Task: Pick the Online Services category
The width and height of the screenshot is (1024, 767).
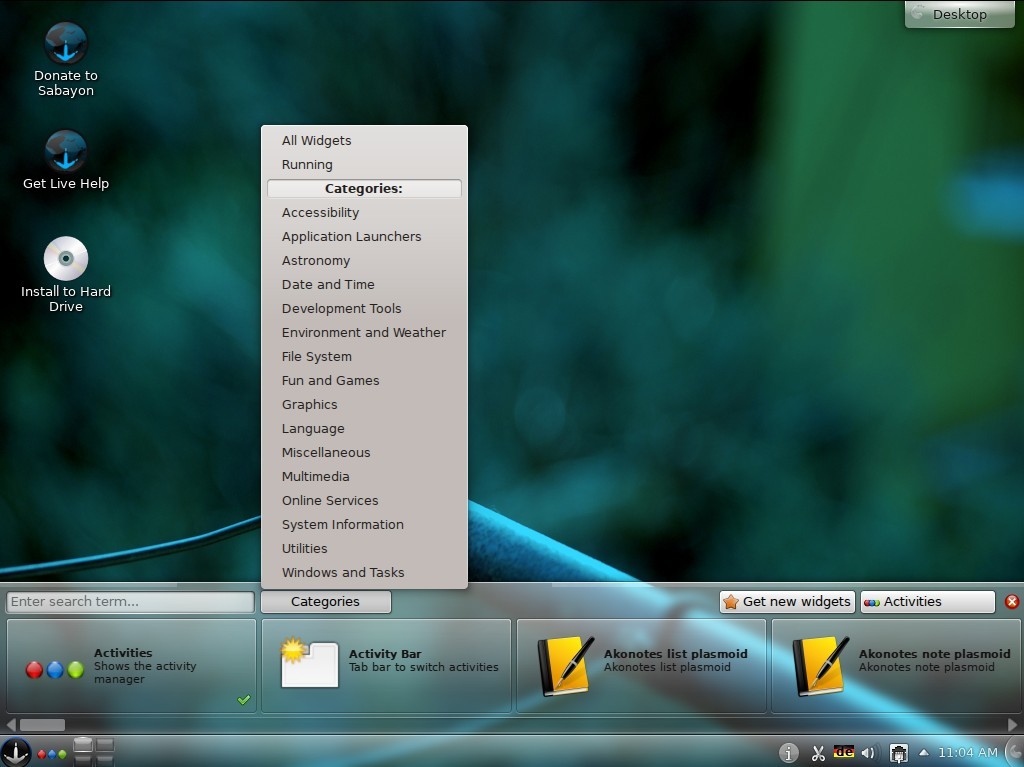Action: pyautogui.click(x=364, y=500)
